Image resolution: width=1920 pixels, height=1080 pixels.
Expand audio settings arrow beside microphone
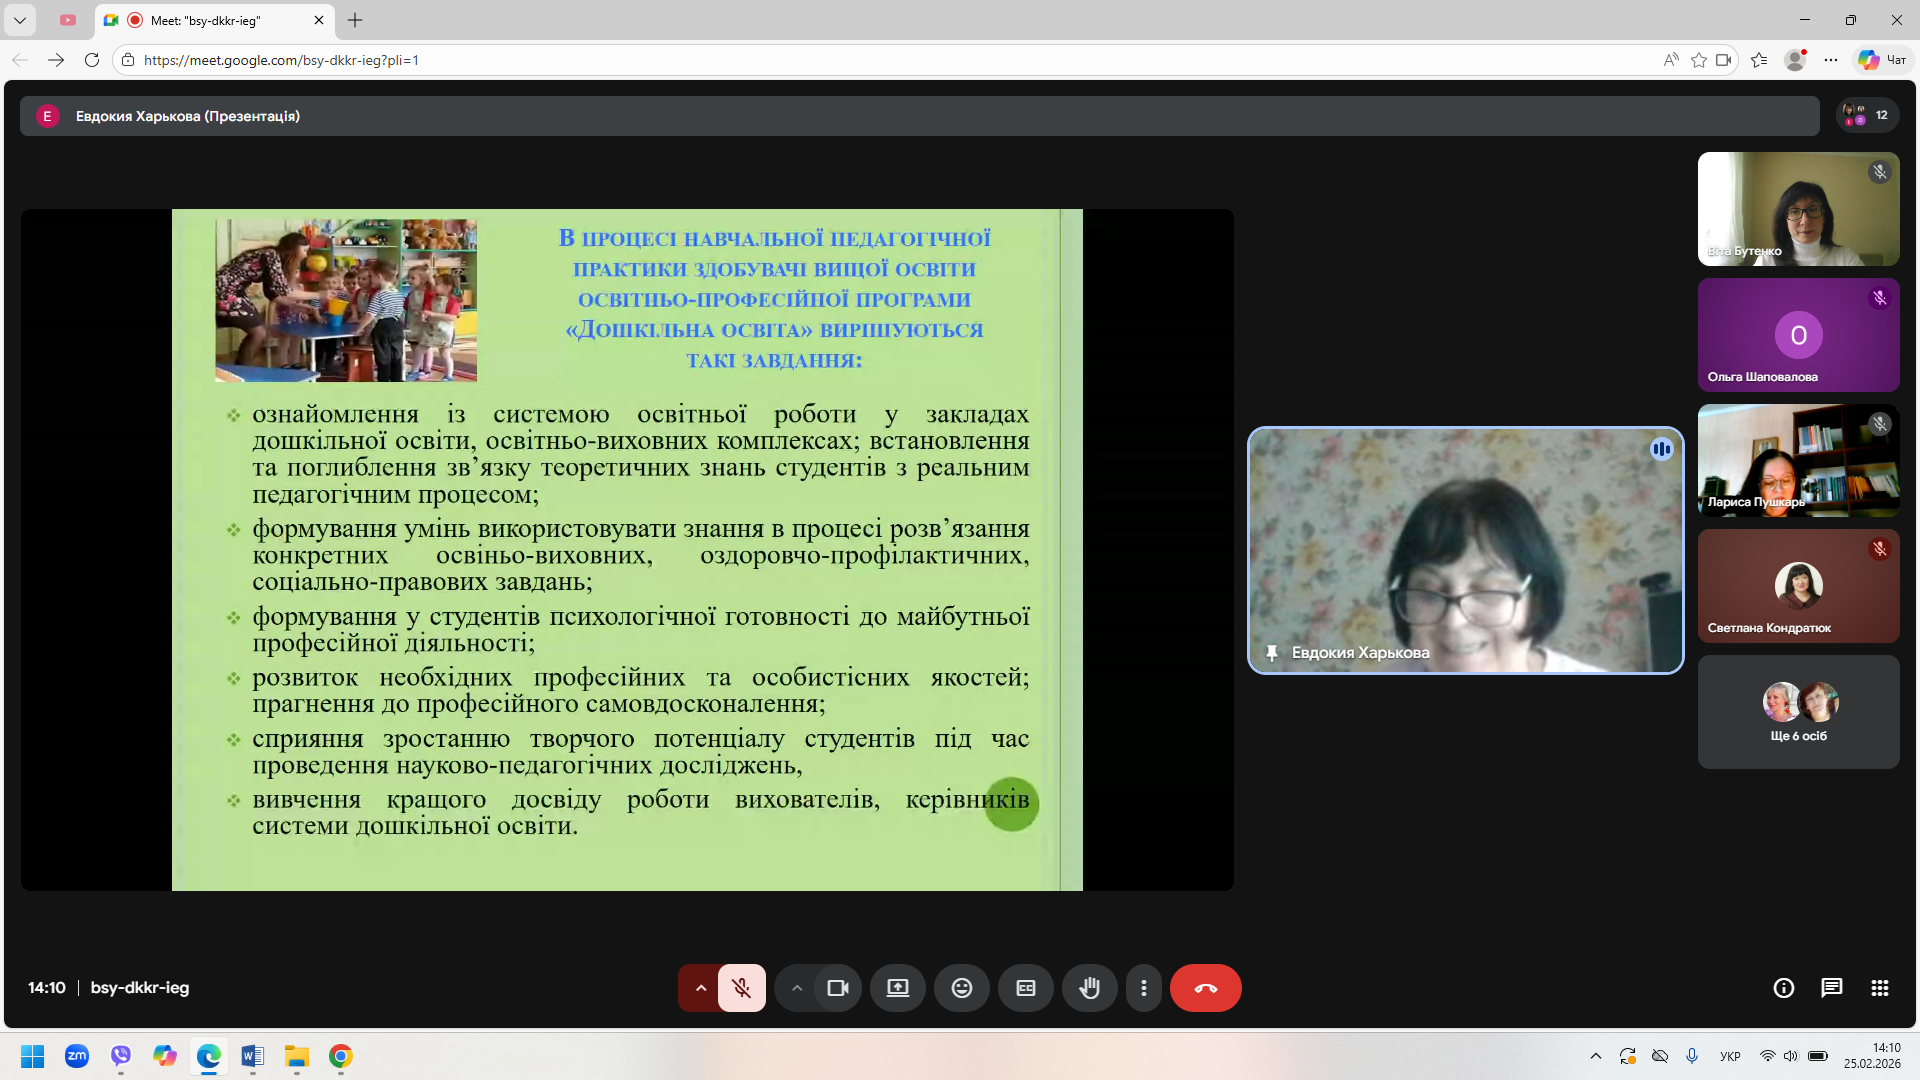[x=701, y=988]
